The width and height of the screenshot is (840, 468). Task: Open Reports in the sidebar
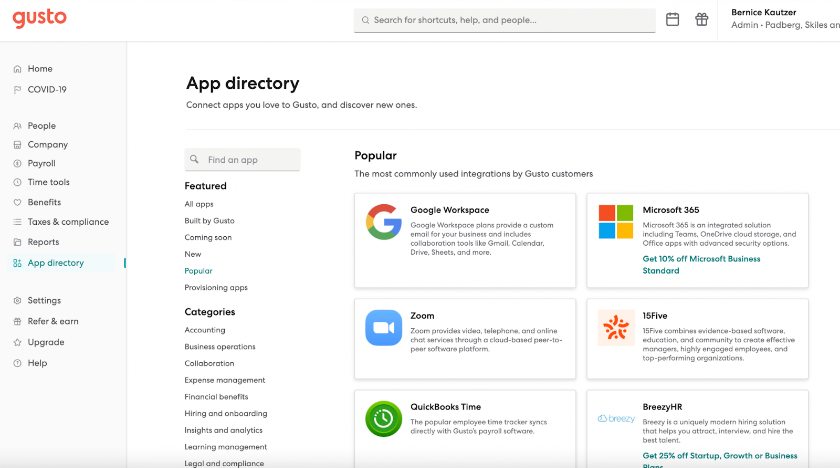(43, 242)
